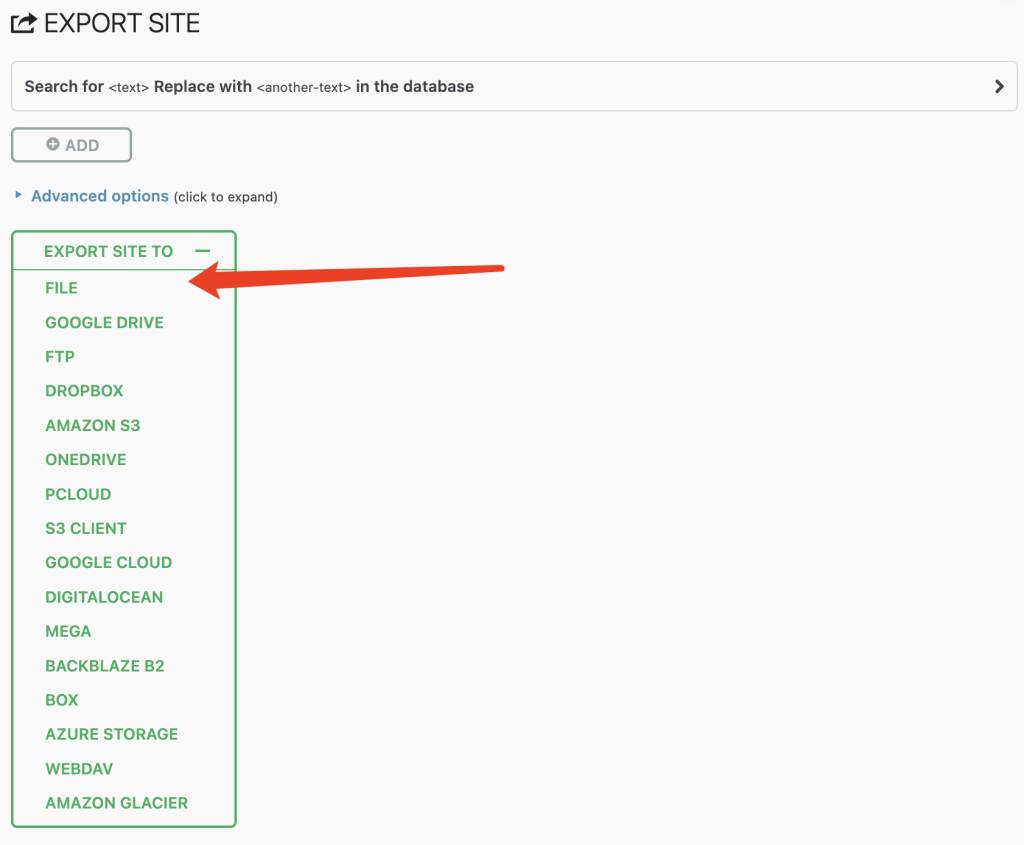Viewport: 1024px width, 845px height.
Task: Export the site to GOOGLE CLOUD
Action: pos(108,562)
